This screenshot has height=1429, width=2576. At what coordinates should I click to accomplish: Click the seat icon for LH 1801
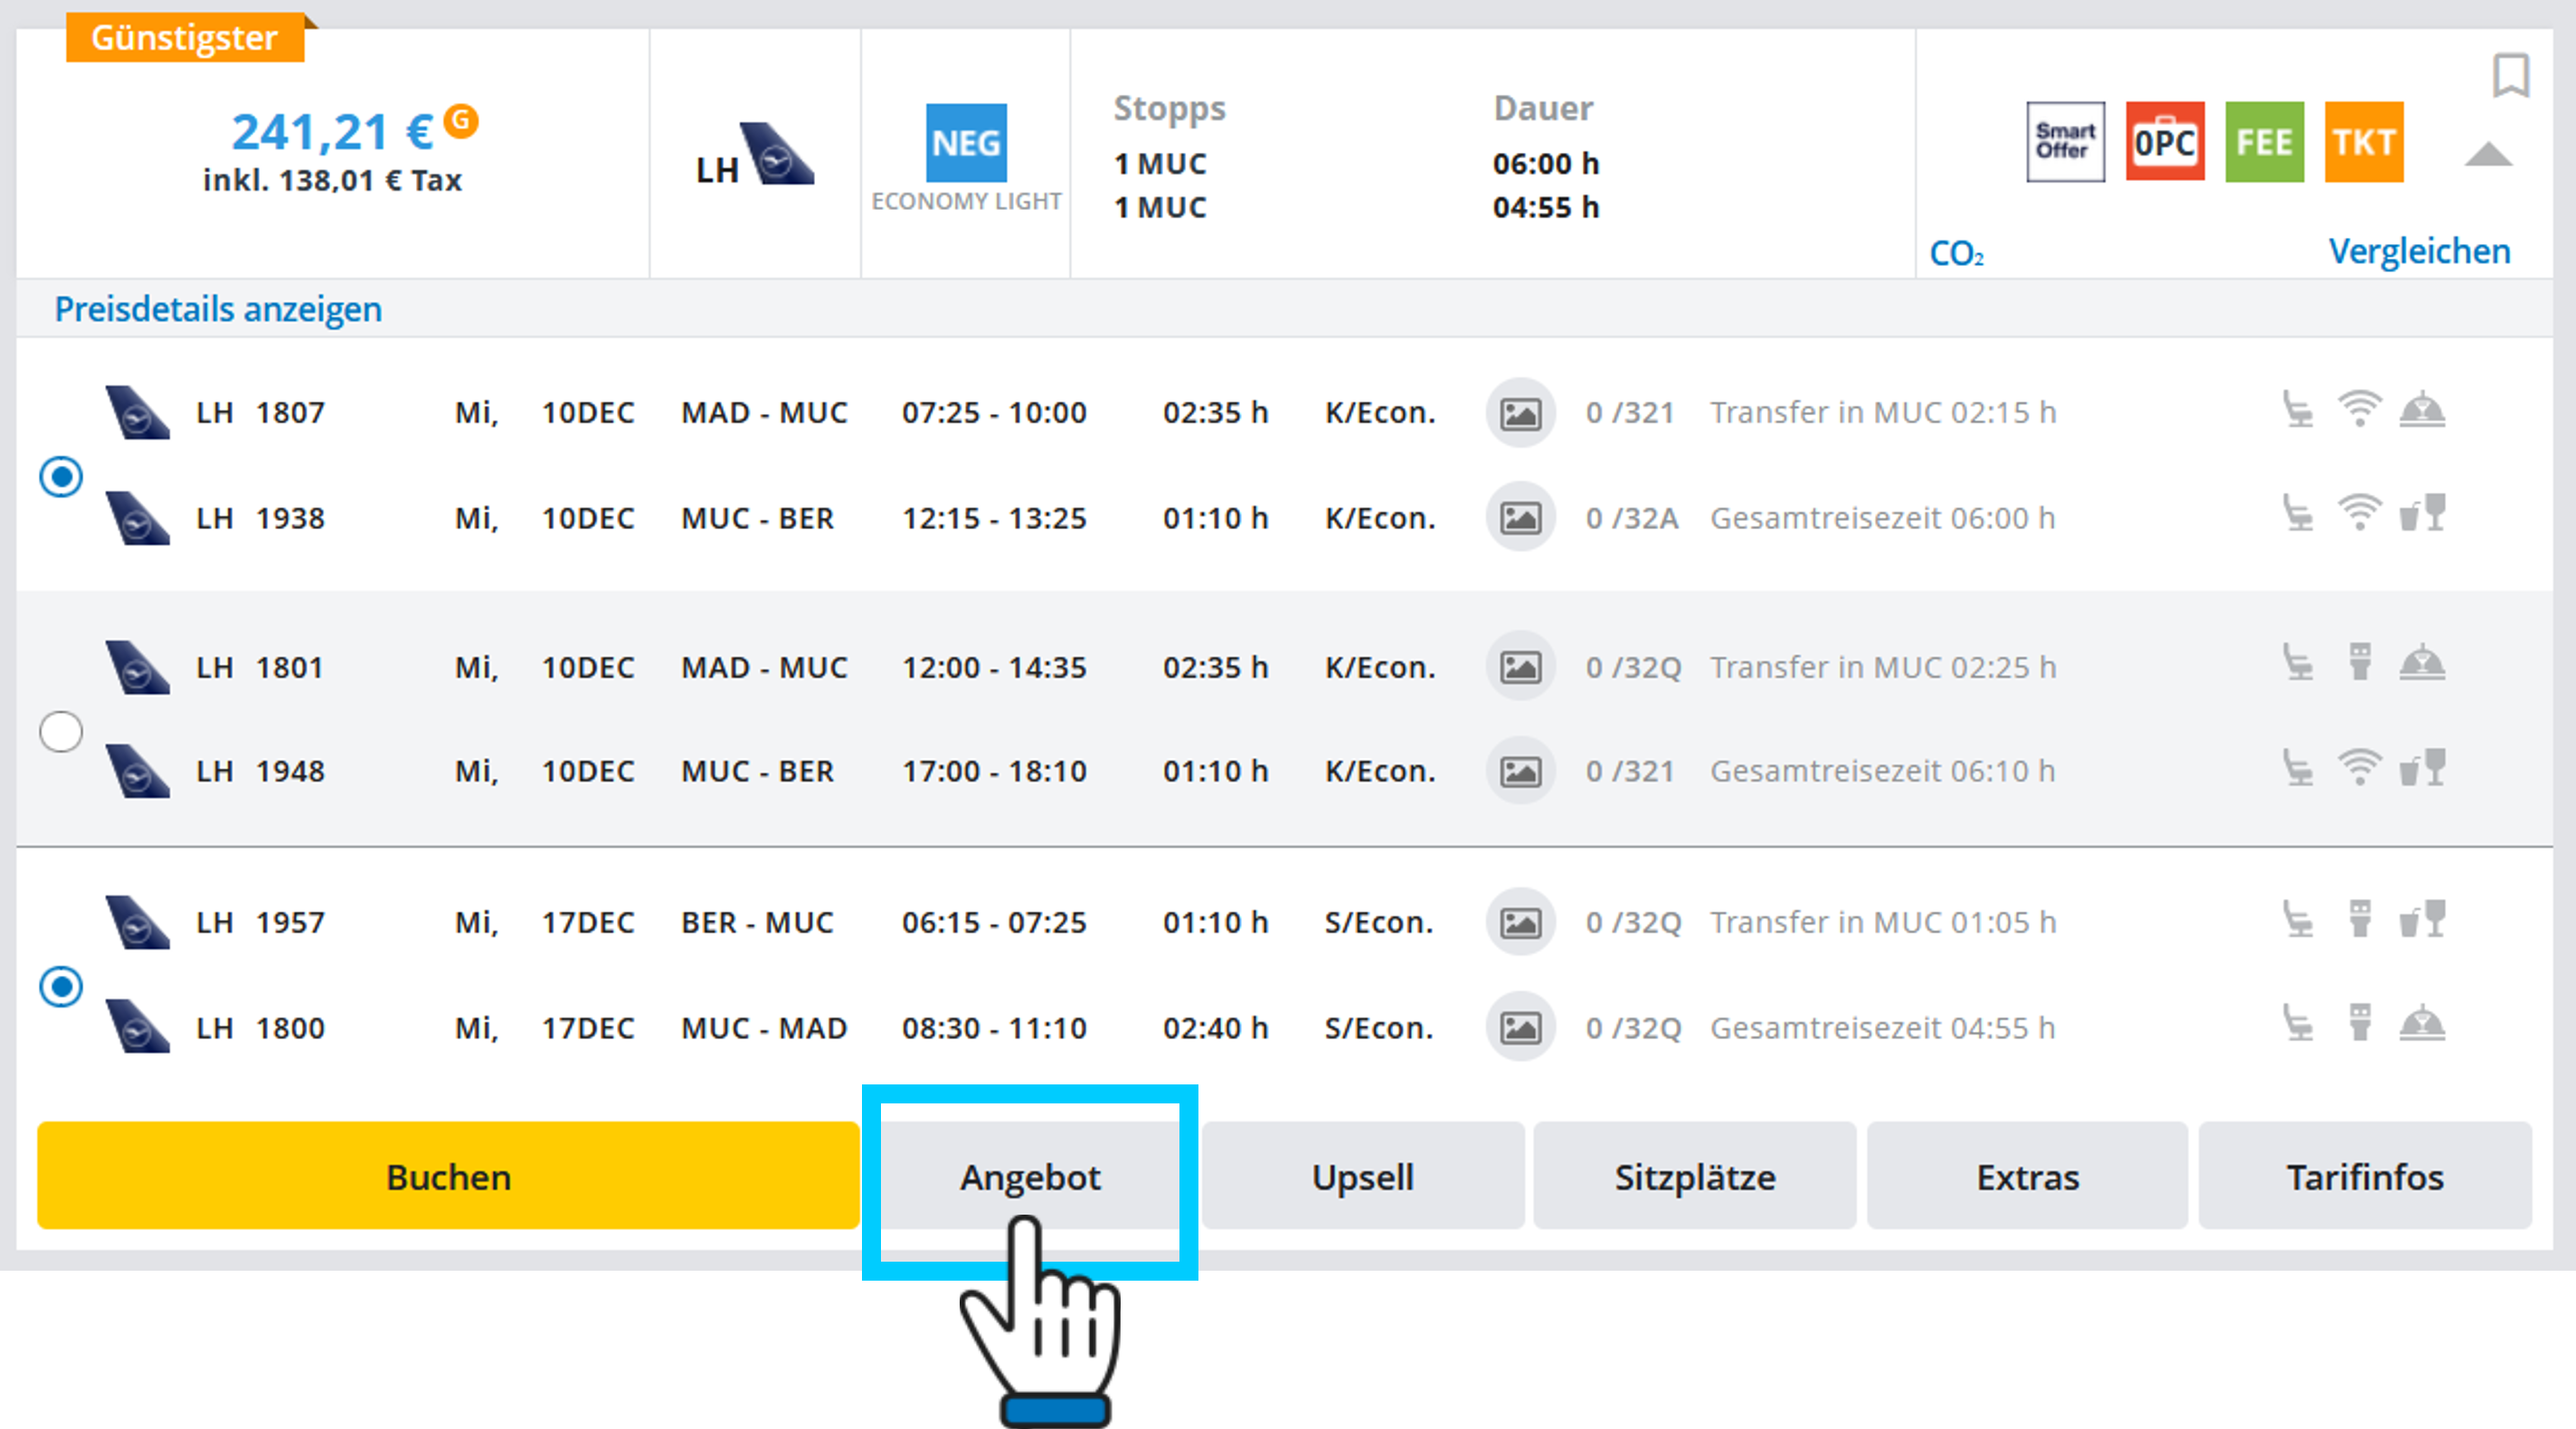click(2298, 663)
